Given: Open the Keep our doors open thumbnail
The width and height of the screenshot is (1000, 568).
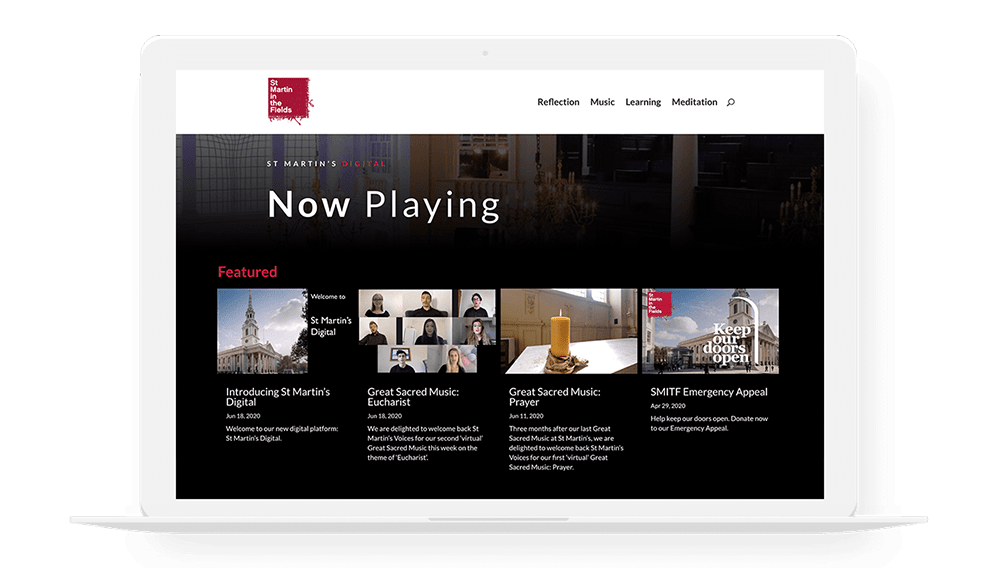Looking at the screenshot, I should pyautogui.click(x=710, y=331).
